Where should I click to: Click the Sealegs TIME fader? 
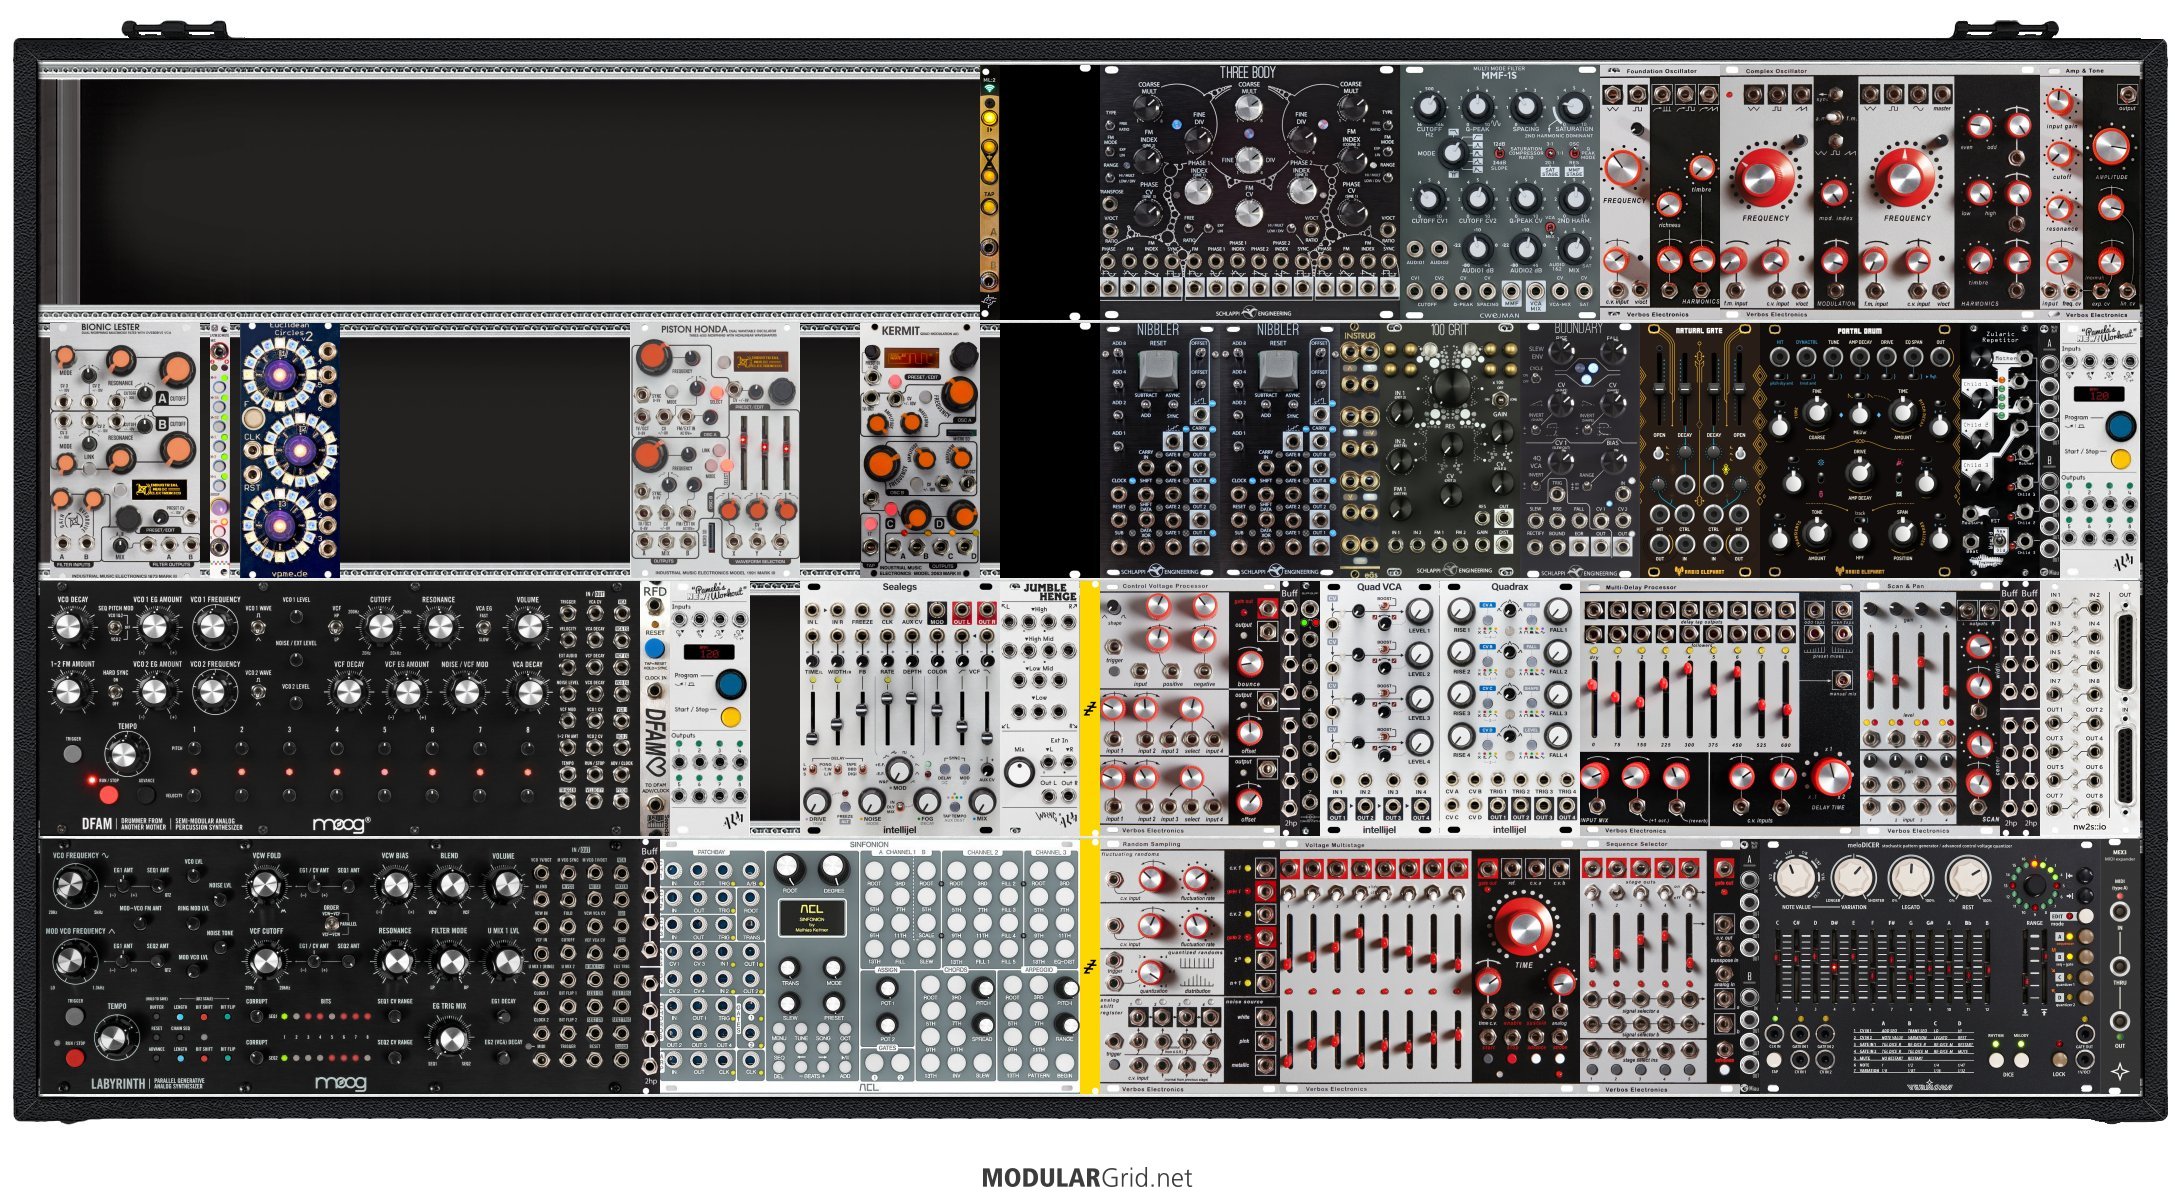tap(812, 718)
